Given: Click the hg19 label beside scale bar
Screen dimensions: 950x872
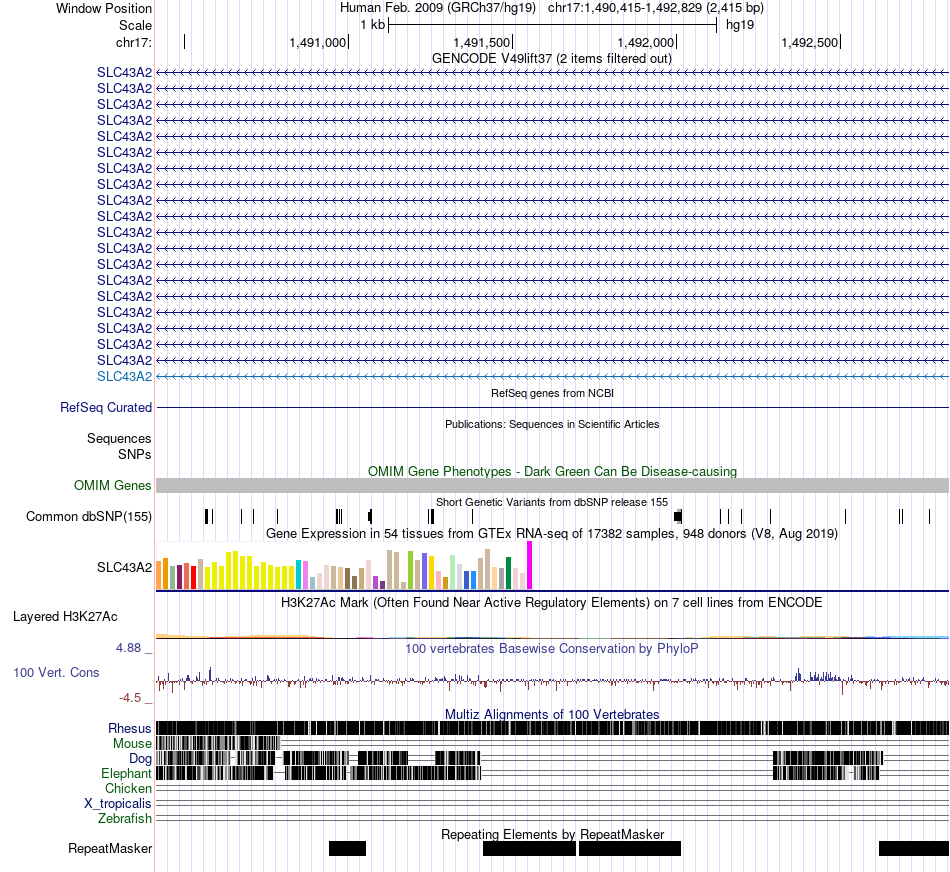Looking at the screenshot, I should tap(740, 25).
